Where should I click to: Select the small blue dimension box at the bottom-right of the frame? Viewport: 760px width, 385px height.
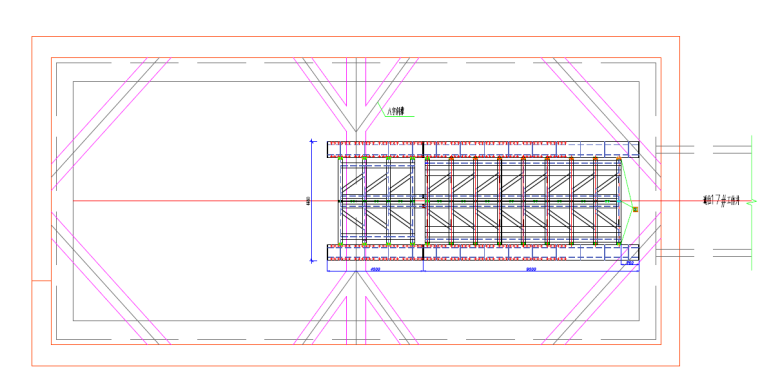tap(630, 262)
